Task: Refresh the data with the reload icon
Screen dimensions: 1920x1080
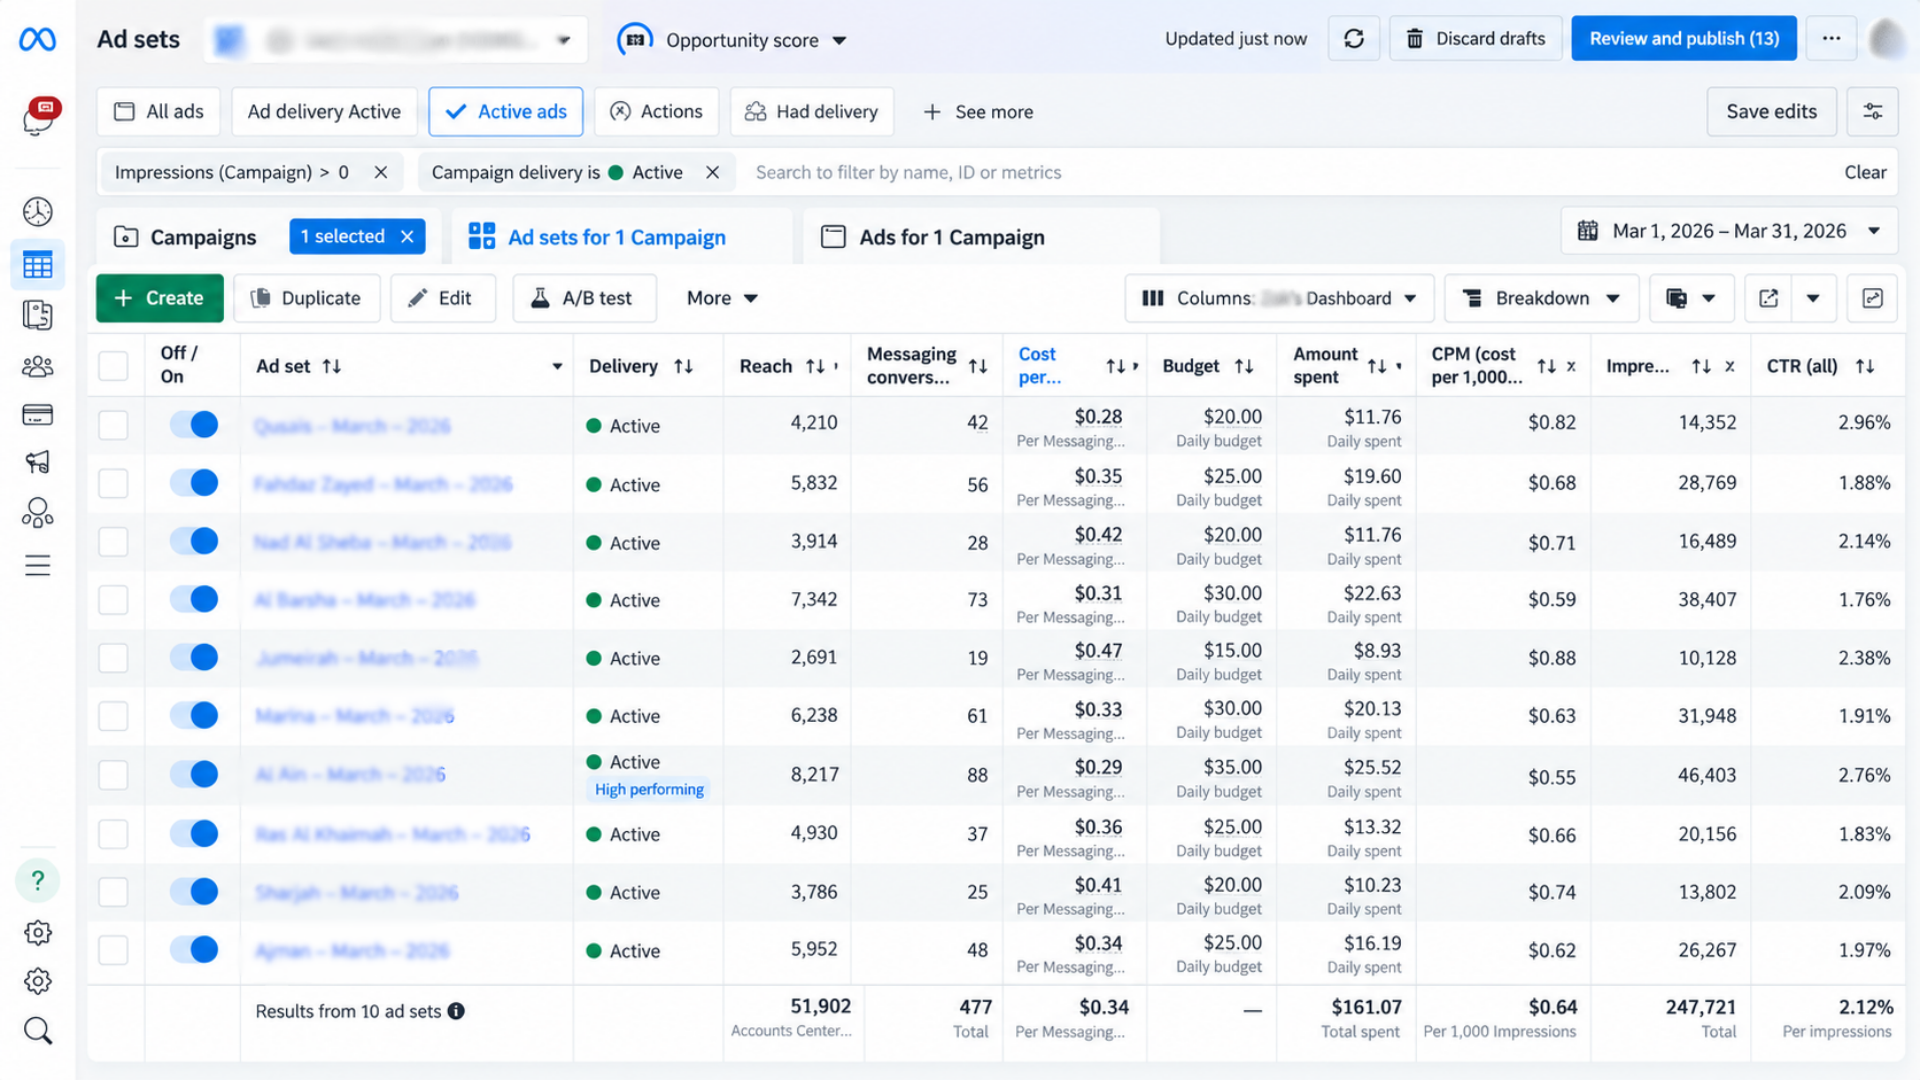Action: coord(1354,39)
